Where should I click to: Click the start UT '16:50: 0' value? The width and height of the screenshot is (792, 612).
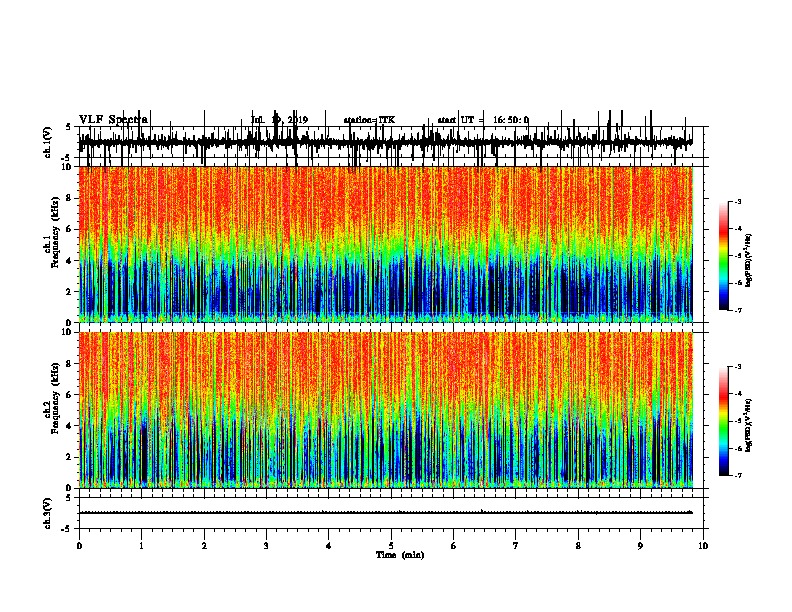[x=511, y=120]
